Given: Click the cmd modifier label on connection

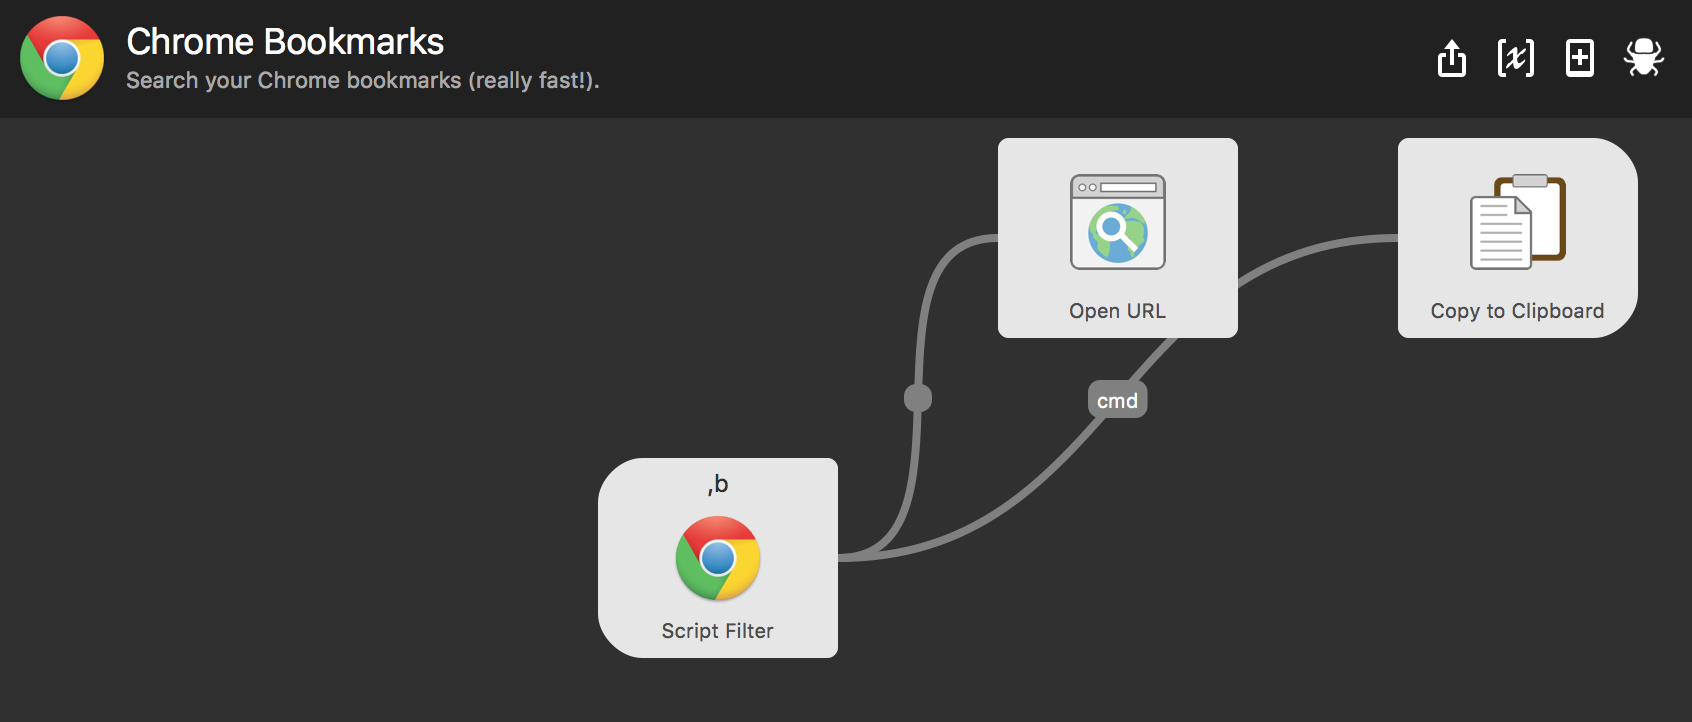Looking at the screenshot, I should (x=1118, y=400).
